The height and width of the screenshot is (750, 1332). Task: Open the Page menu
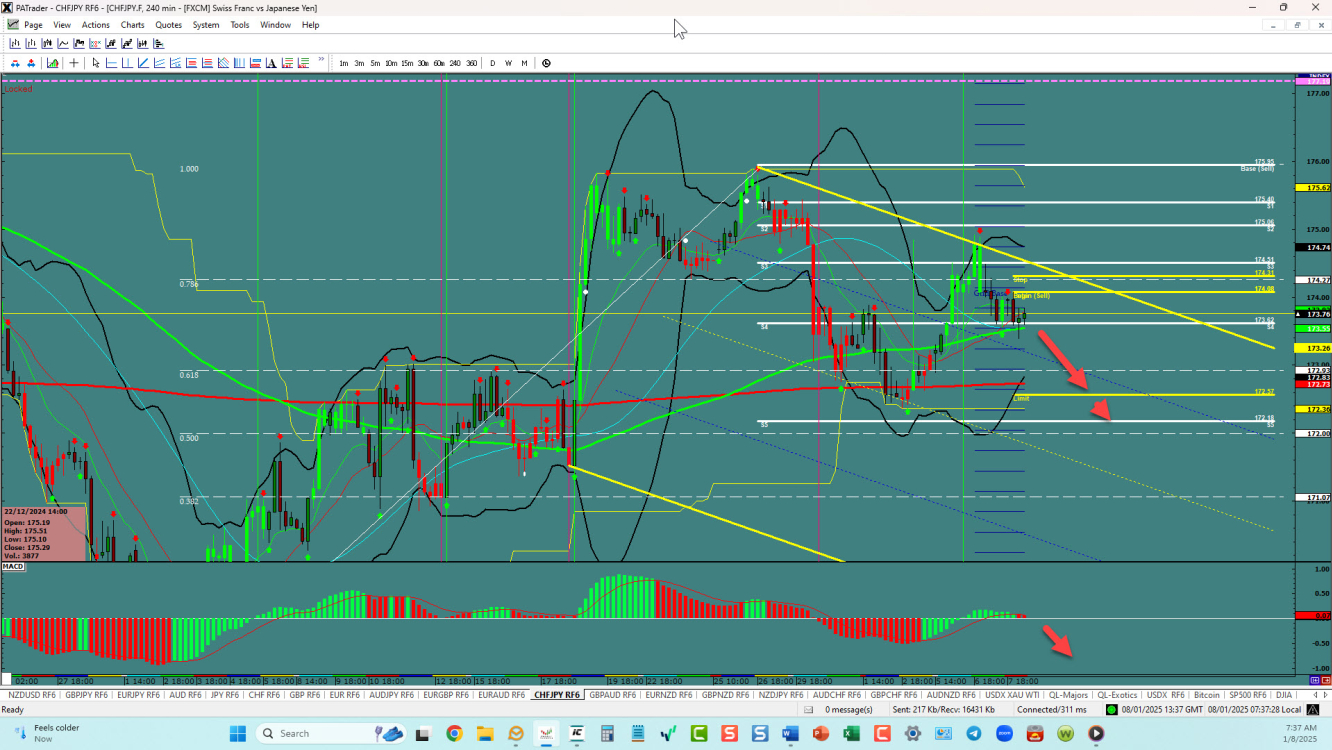(33, 25)
